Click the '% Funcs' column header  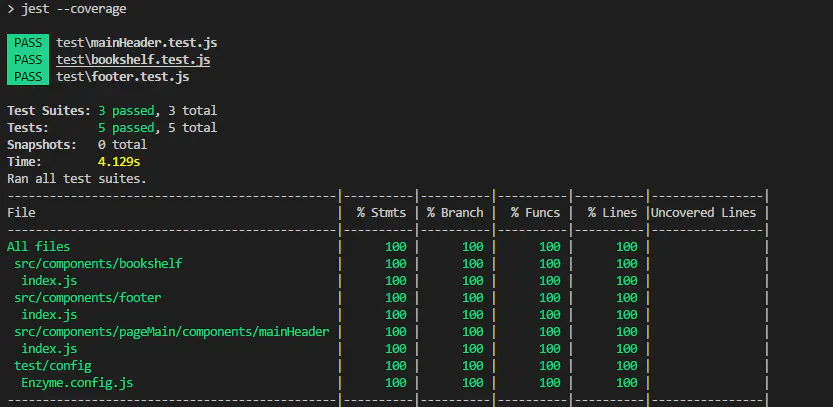point(536,213)
